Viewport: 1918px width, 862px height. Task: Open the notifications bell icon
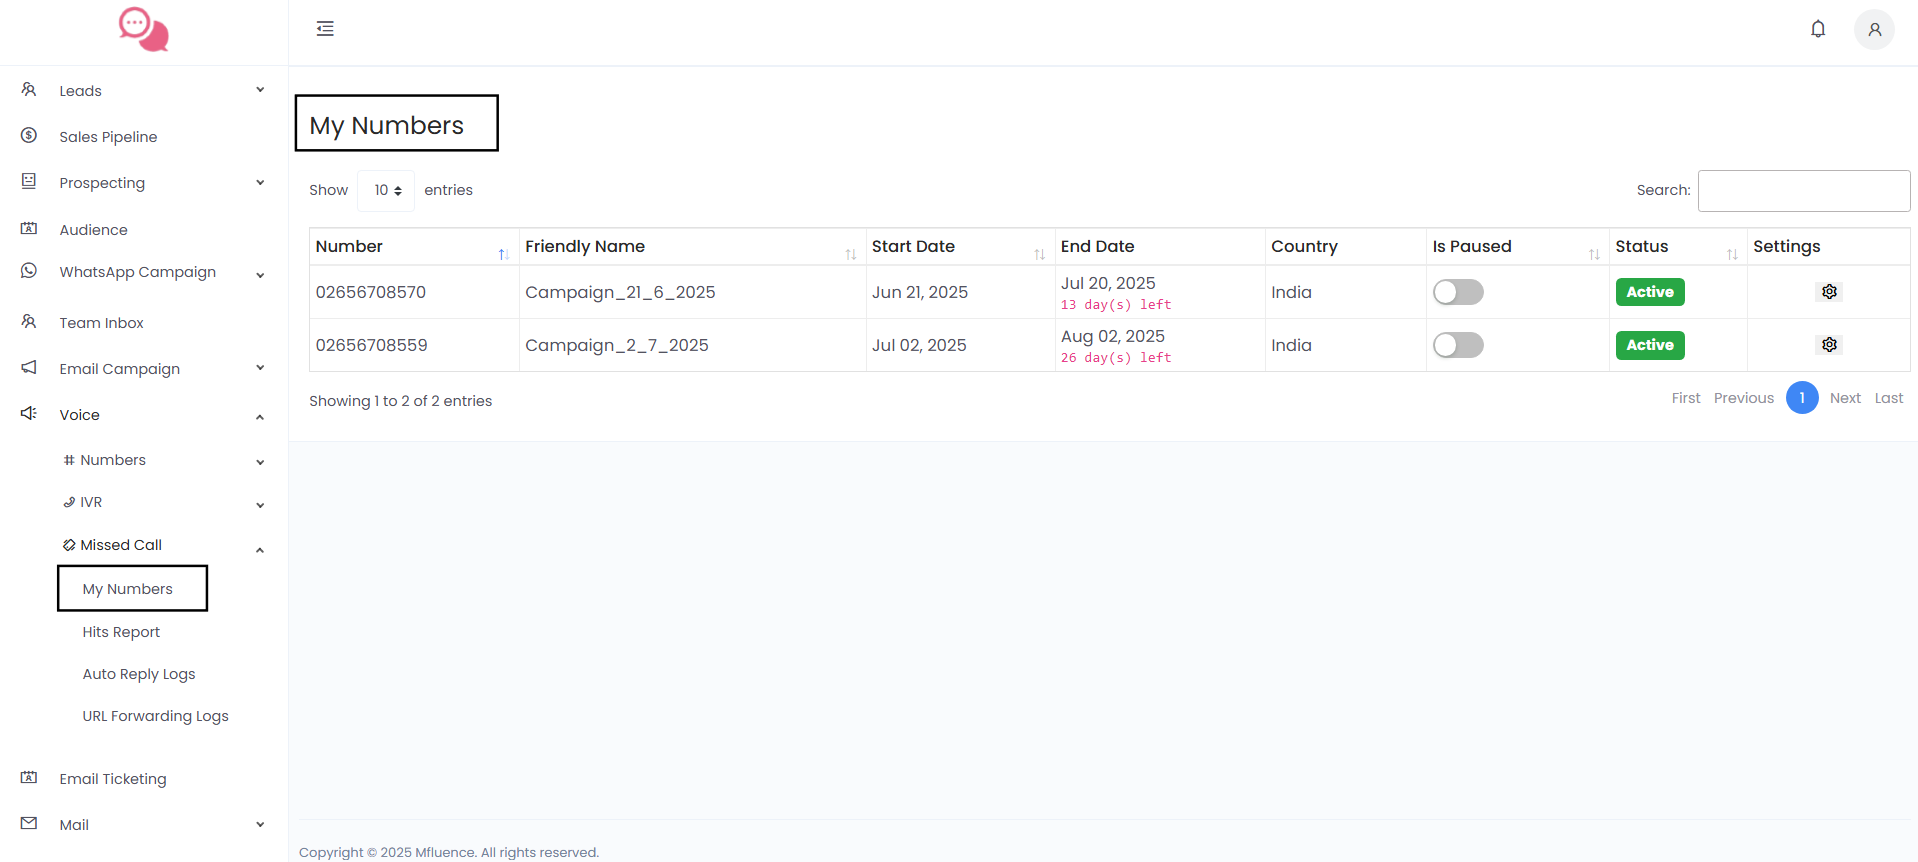pos(1817,29)
